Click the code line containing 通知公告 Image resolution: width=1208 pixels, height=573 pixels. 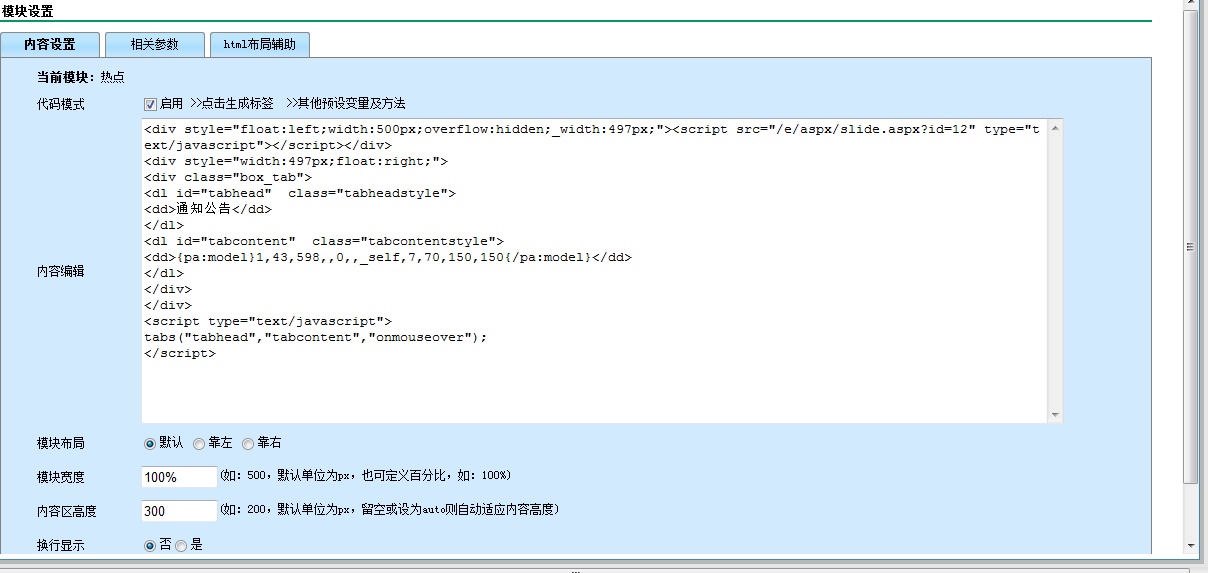208,209
